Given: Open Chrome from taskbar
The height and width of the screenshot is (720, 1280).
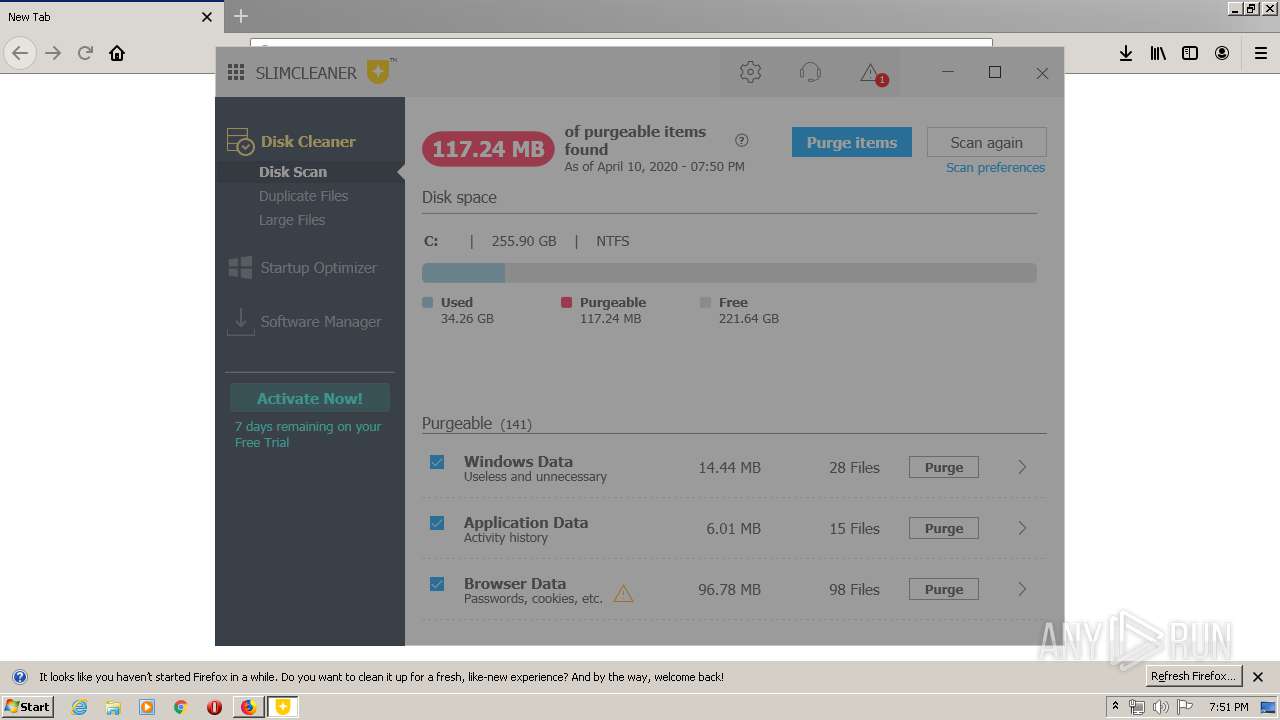Looking at the screenshot, I should 180,707.
